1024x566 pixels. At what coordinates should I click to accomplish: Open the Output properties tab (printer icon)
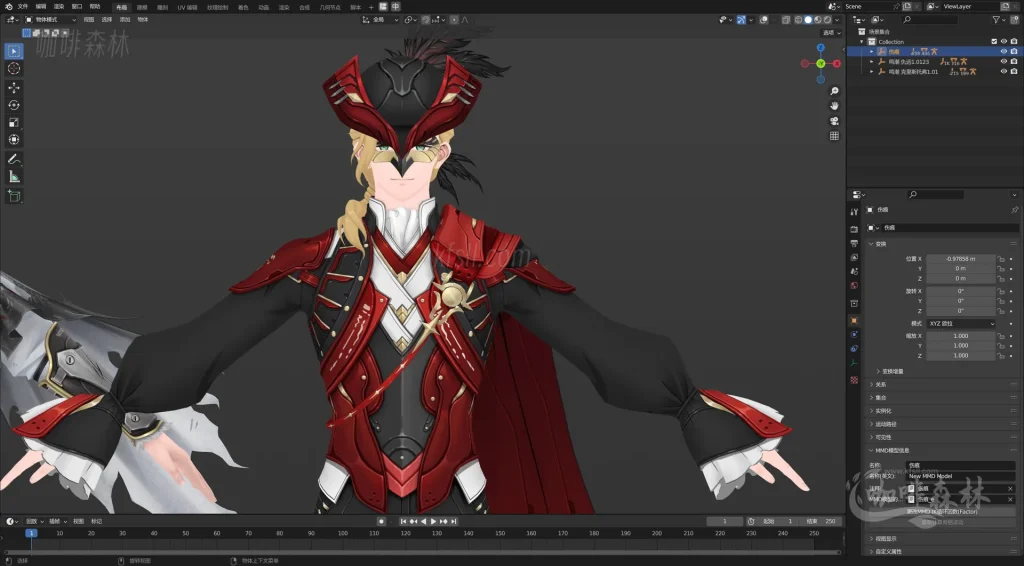(x=854, y=244)
